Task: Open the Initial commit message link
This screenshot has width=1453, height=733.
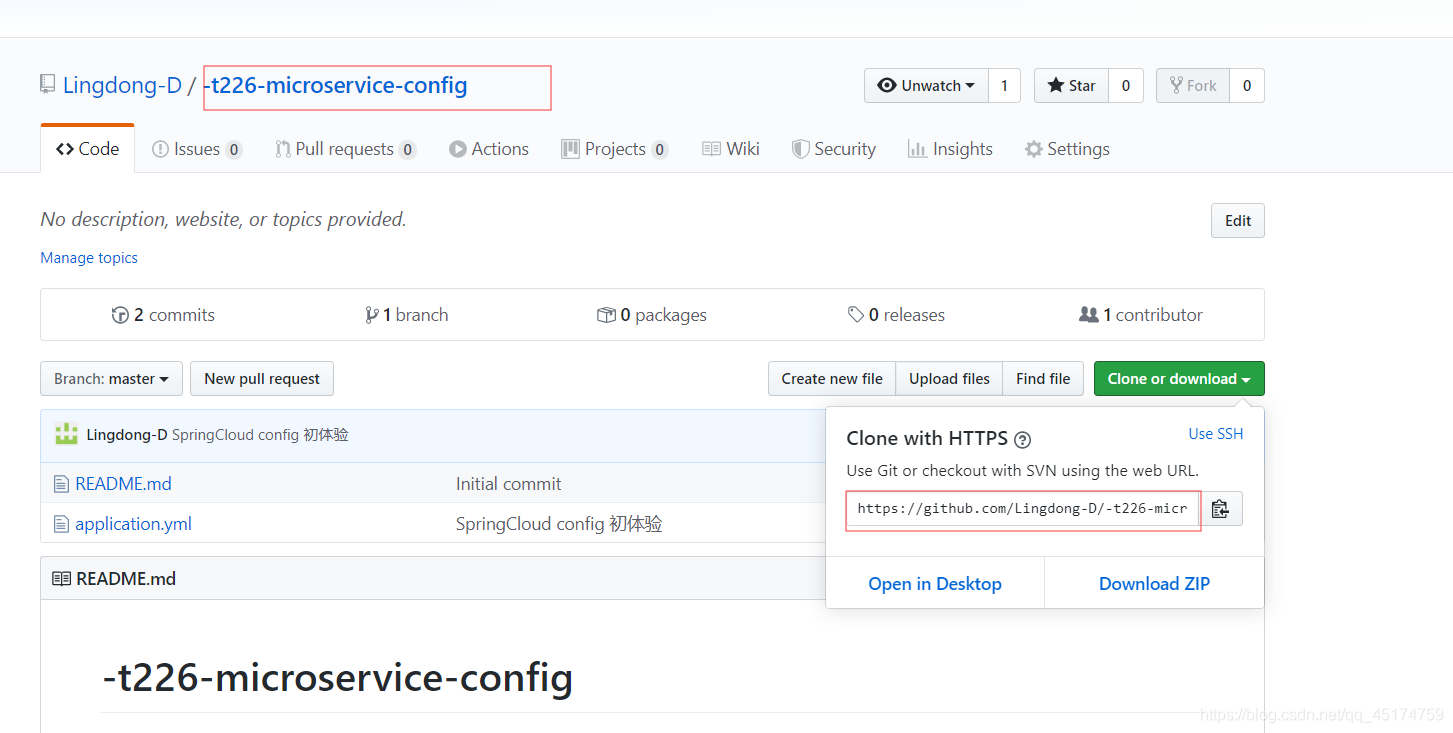Action: (x=508, y=484)
